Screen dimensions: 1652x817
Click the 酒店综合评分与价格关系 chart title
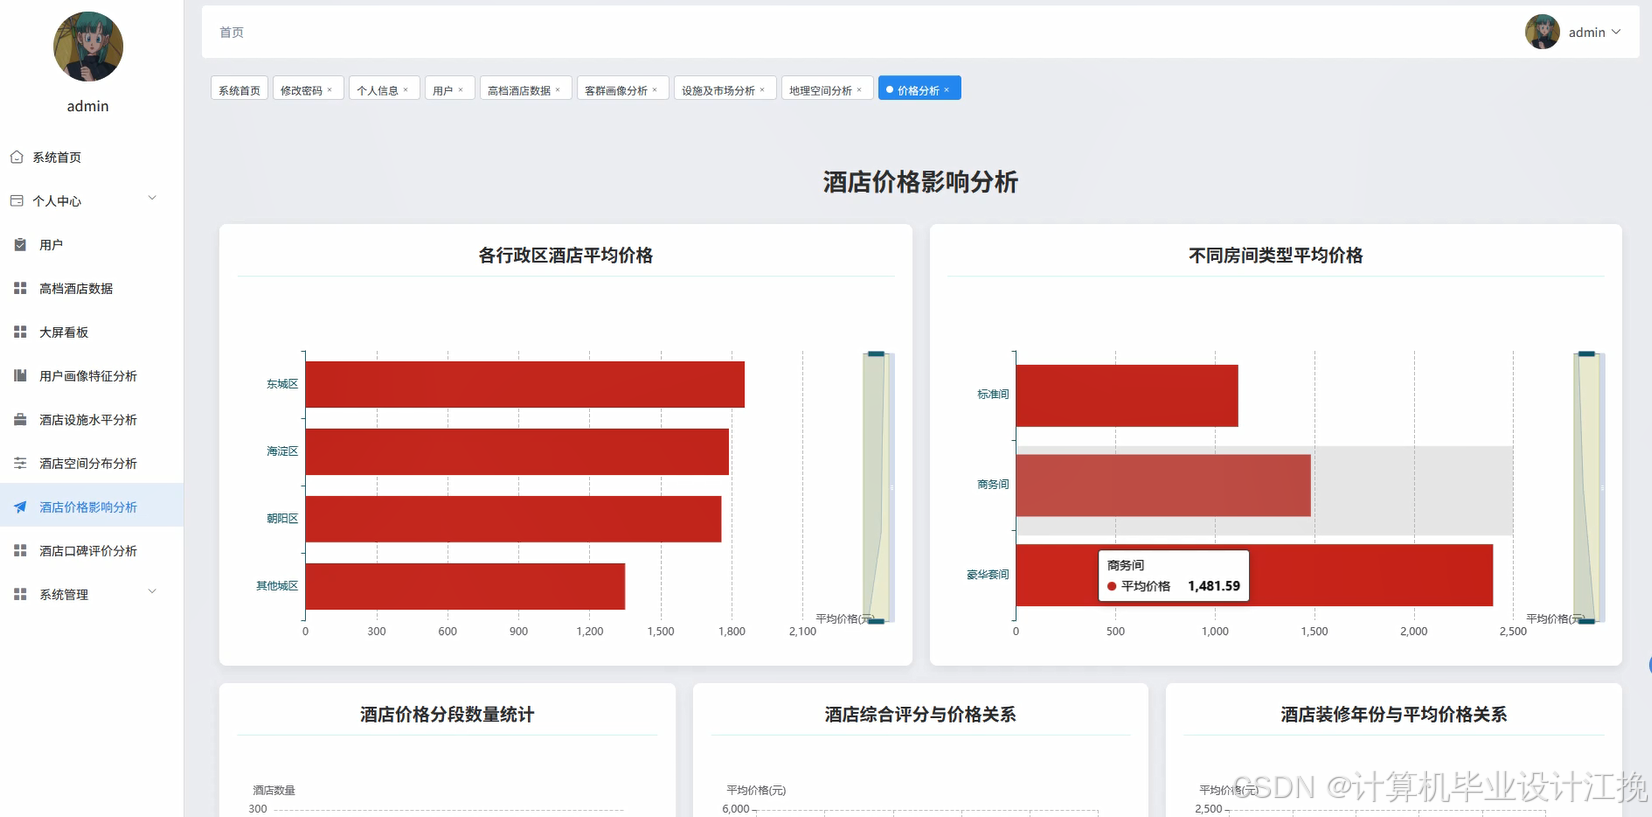[x=920, y=714]
